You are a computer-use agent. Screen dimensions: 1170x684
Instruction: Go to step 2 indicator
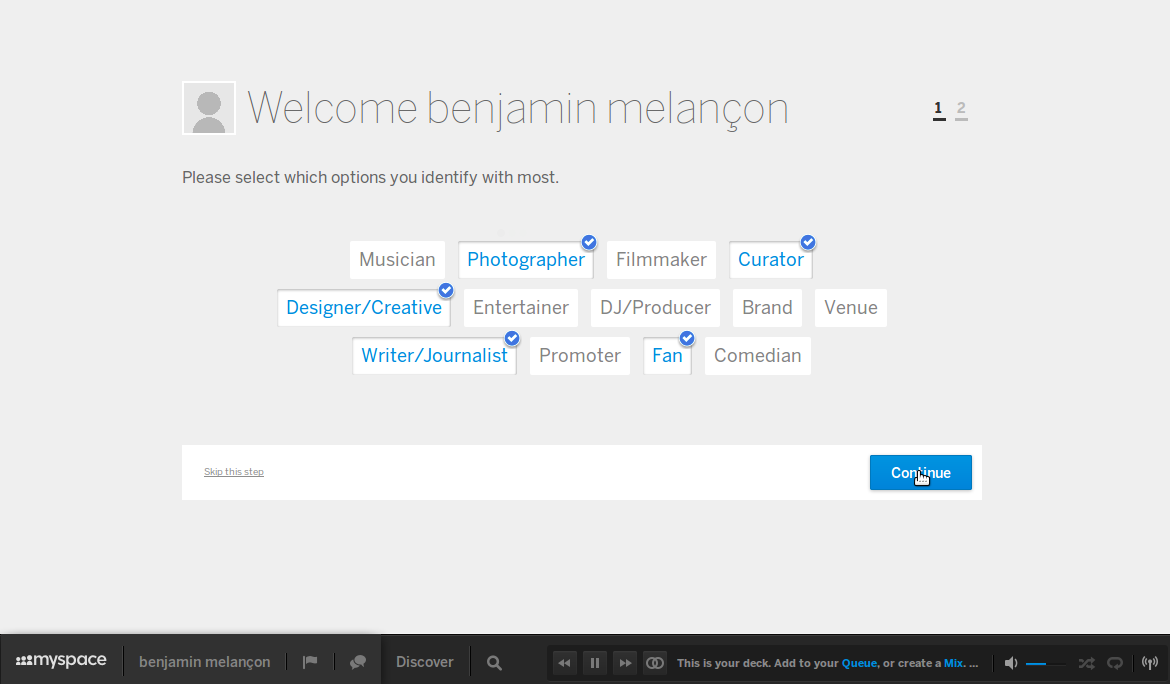coord(961,109)
